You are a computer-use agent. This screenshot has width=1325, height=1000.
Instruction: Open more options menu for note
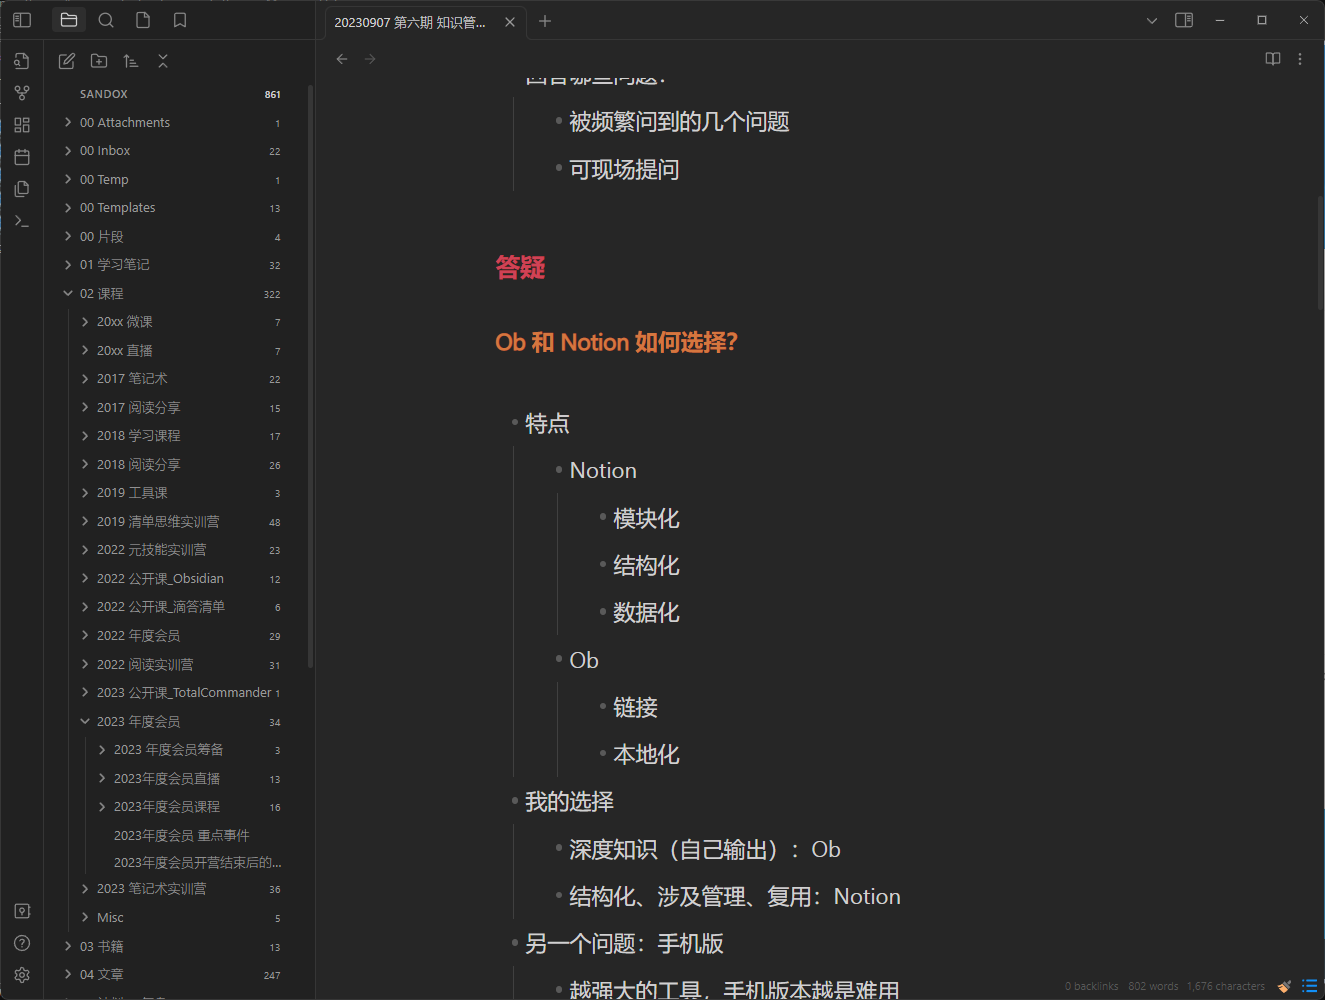[x=1300, y=59]
